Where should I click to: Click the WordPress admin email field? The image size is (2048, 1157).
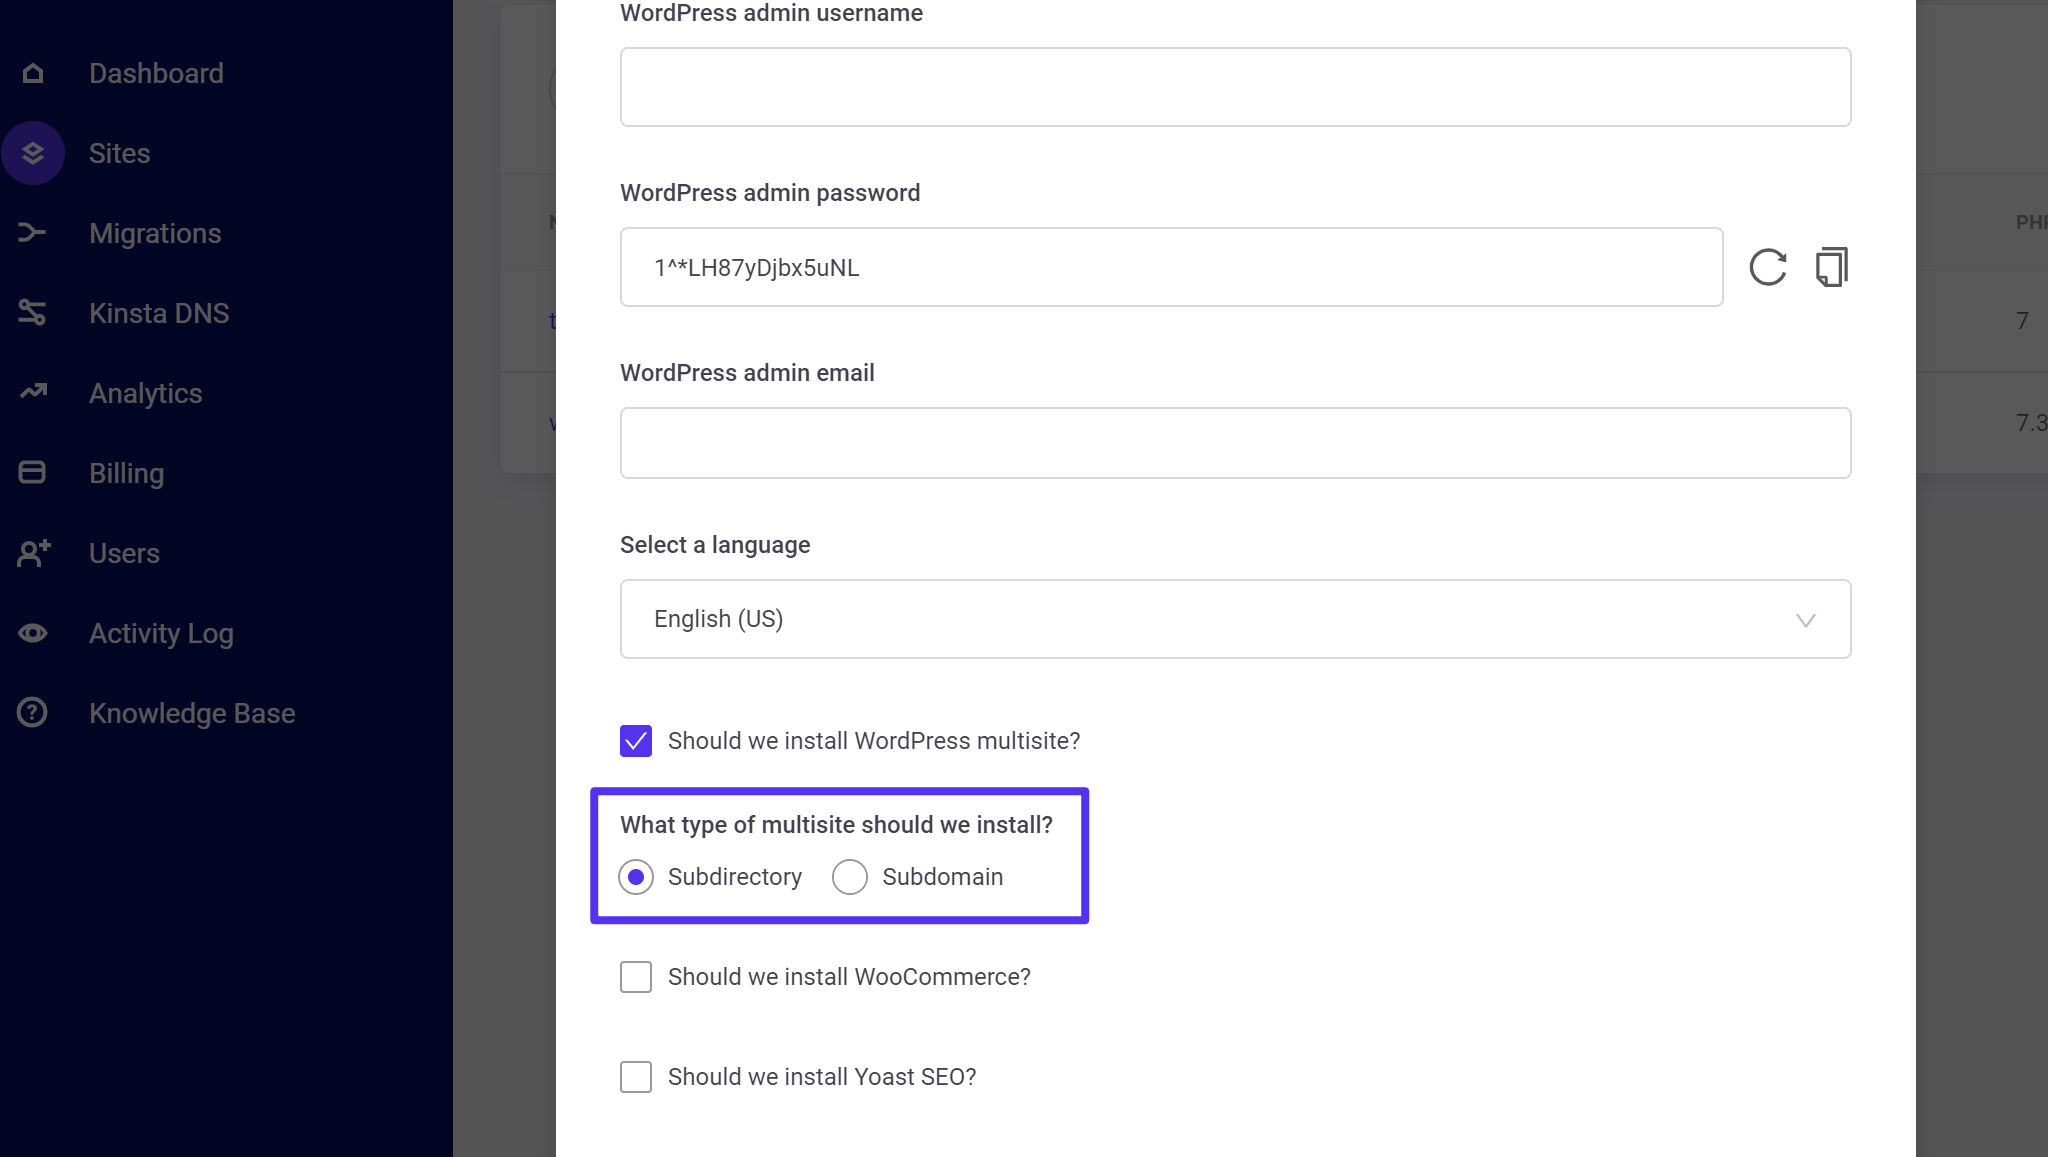click(x=1235, y=443)
